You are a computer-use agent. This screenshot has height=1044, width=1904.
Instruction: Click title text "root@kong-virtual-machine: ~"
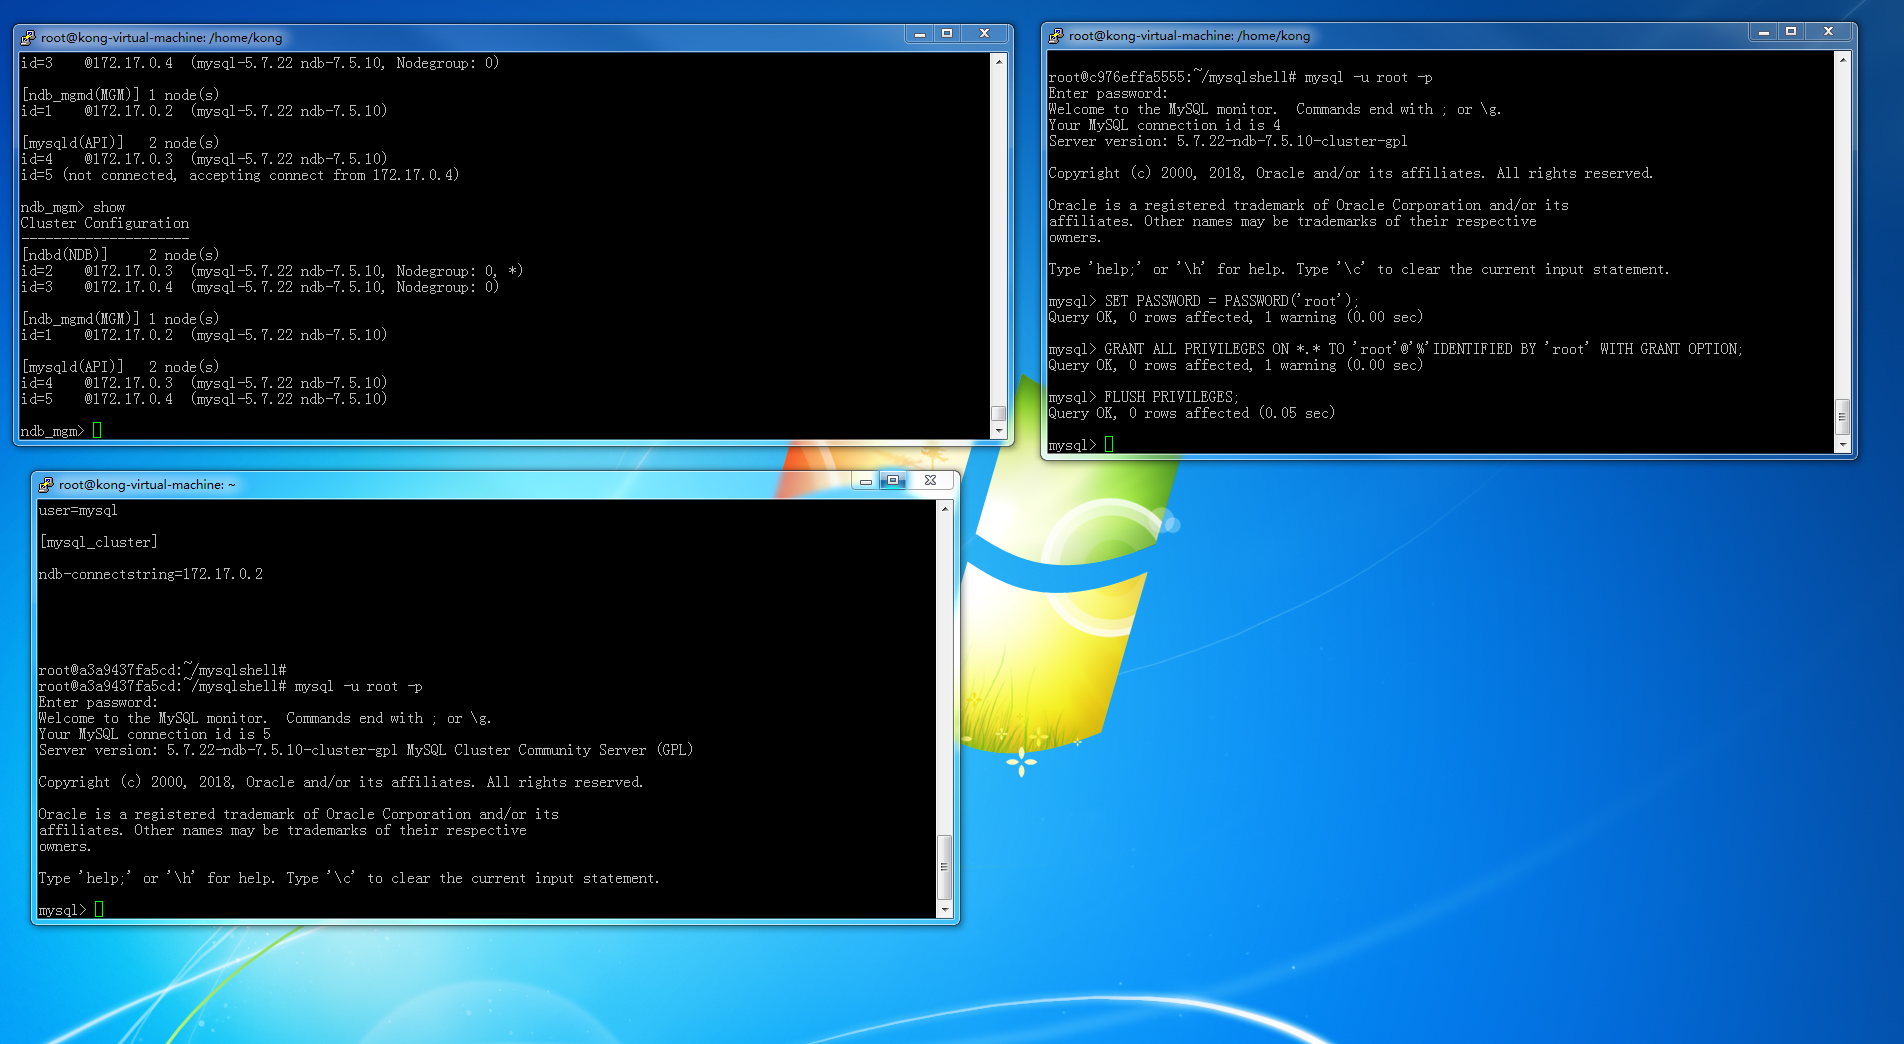coord(147,484)
